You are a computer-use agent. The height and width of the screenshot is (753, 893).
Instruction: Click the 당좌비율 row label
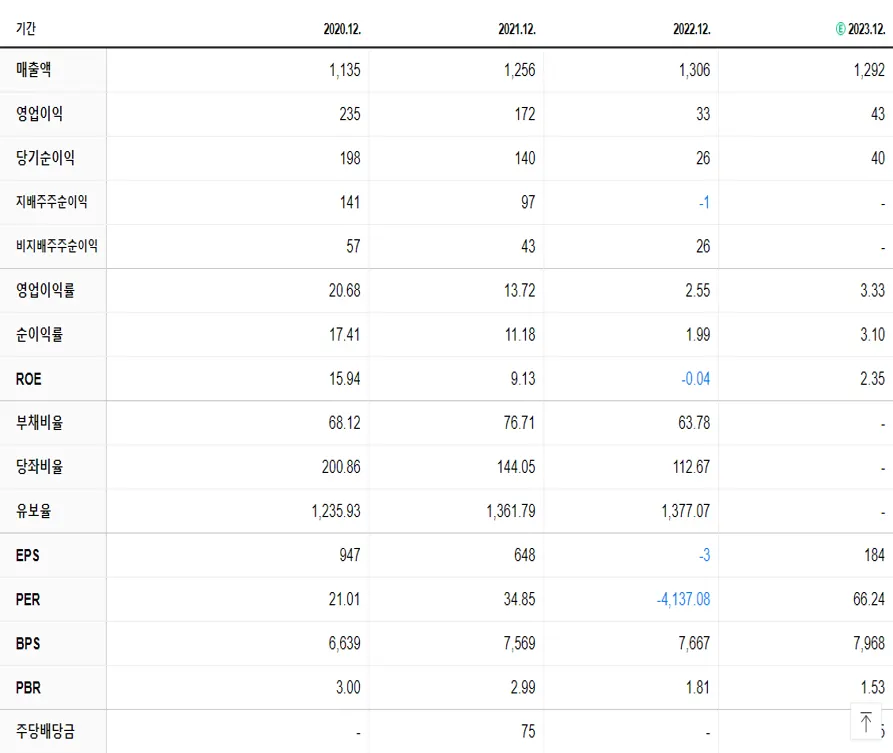coord(39,466)
